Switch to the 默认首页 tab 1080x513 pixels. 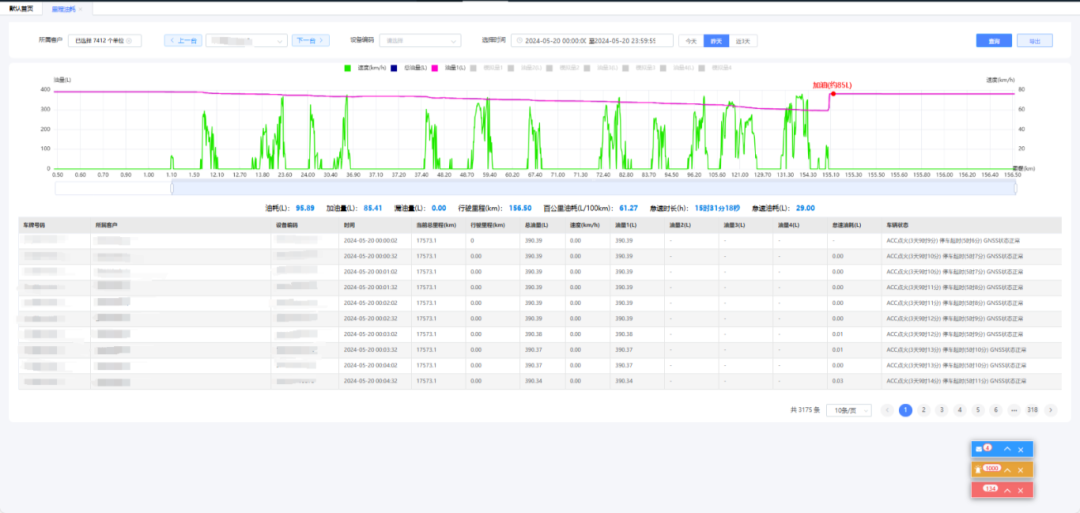tap(19, 9)
